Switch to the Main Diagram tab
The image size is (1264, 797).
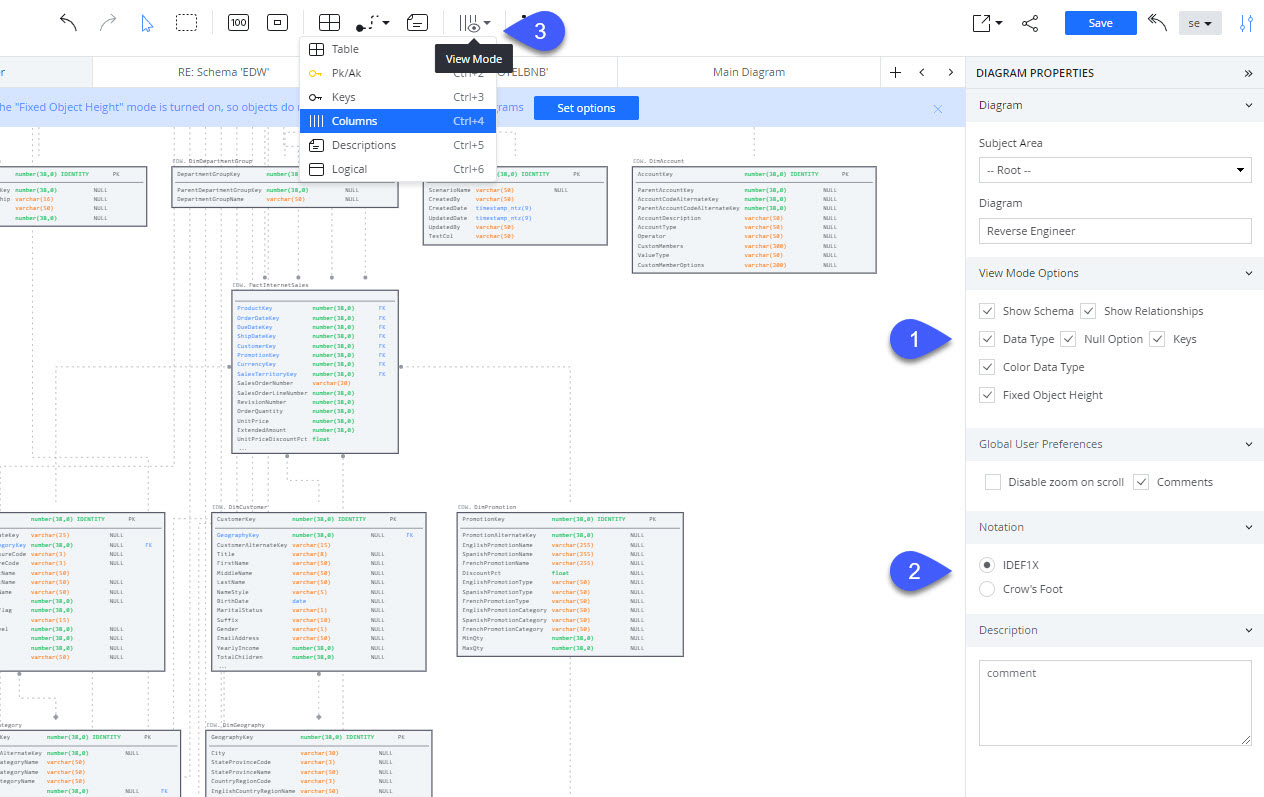[x=748, y=72]
